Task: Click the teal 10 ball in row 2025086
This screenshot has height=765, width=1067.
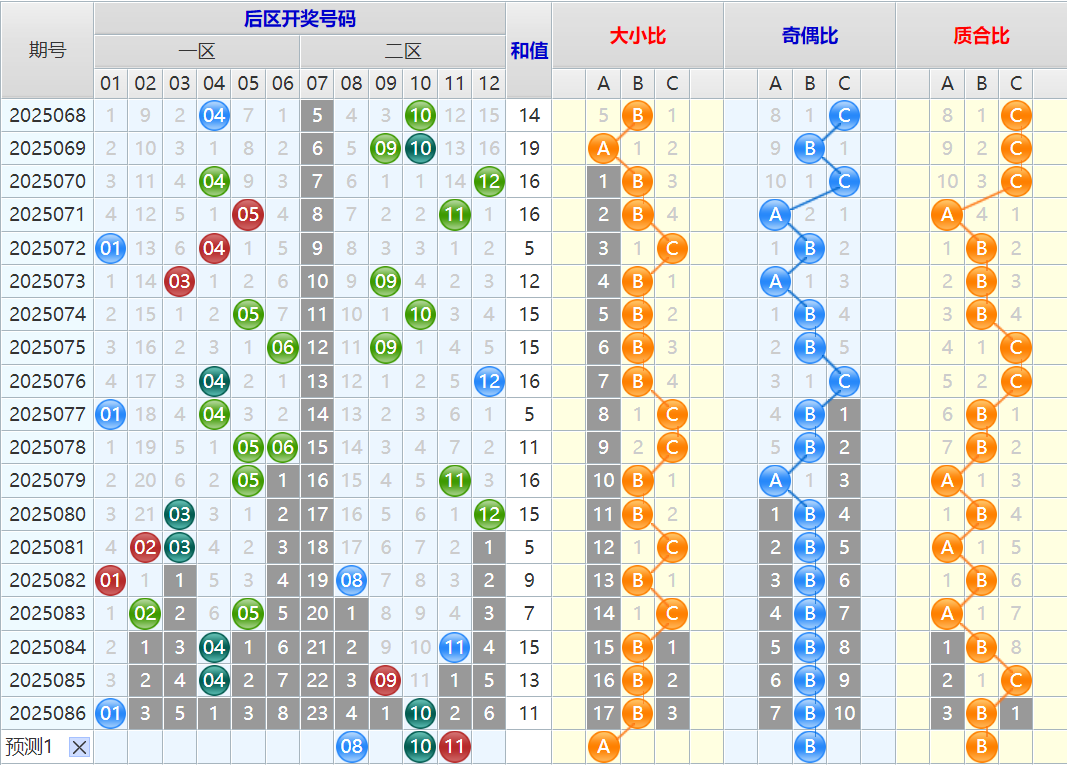Action: [420, 713]
